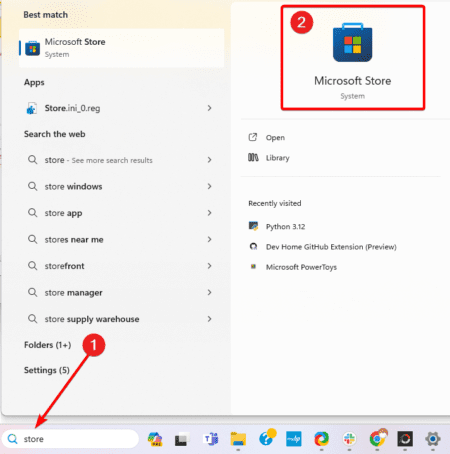Expand chevron next to 'store manager'
The height and width of the screenshot is (454, 450).
pos(209,293)
